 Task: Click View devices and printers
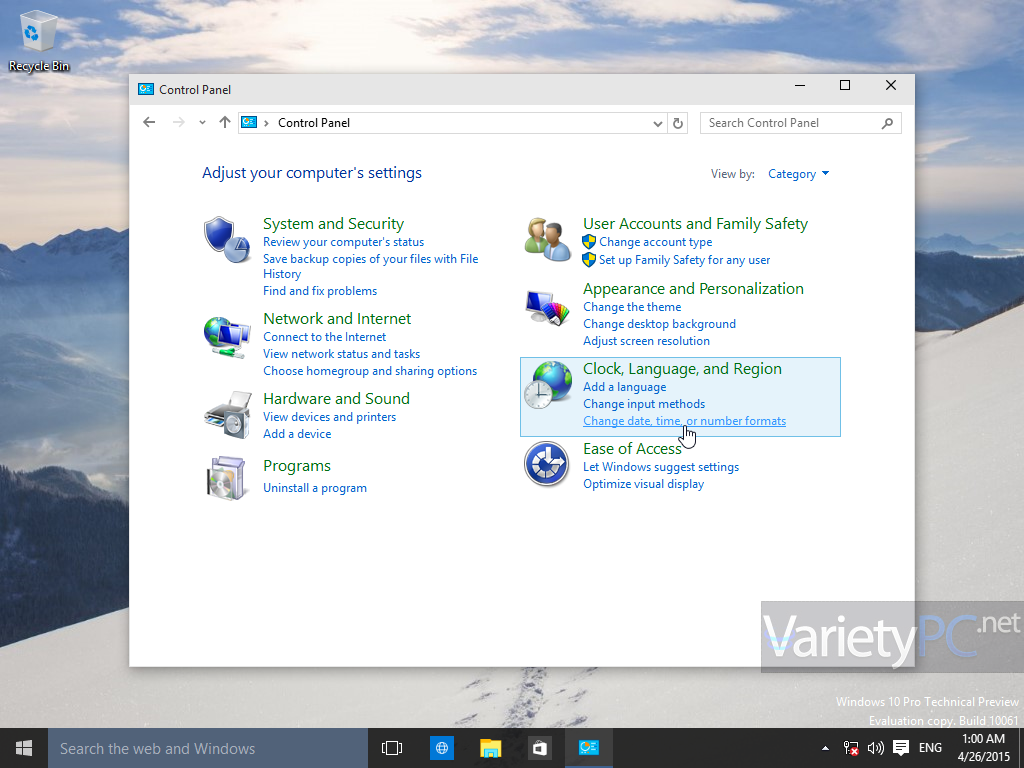pyautogui.click(x=329, y=417)
